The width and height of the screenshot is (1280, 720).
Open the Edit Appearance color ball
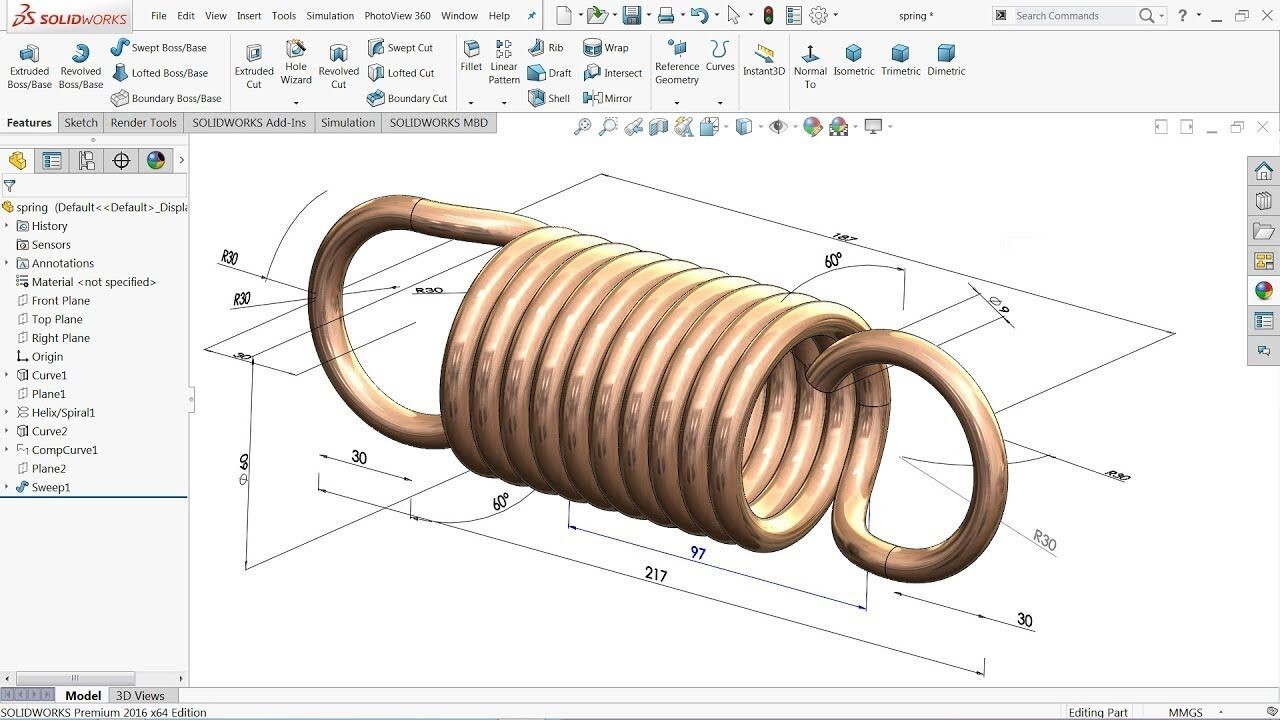point(812,127)
